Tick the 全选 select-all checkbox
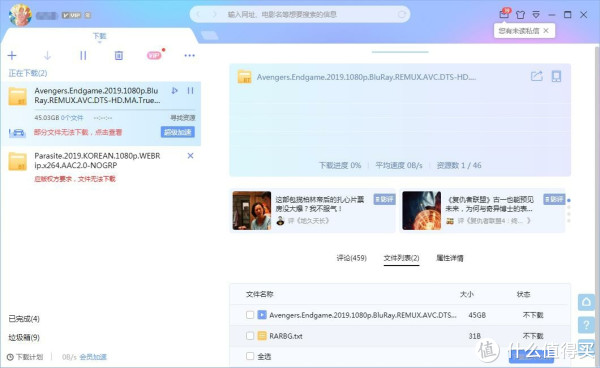This screenshot has width=600, height=368. point(250,356)
